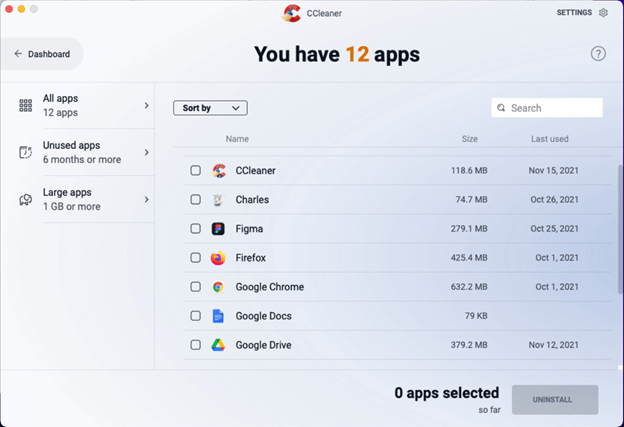624x427 pixels.
Task: Check the Firefox checkbox
Action: [x=195, y=258]
